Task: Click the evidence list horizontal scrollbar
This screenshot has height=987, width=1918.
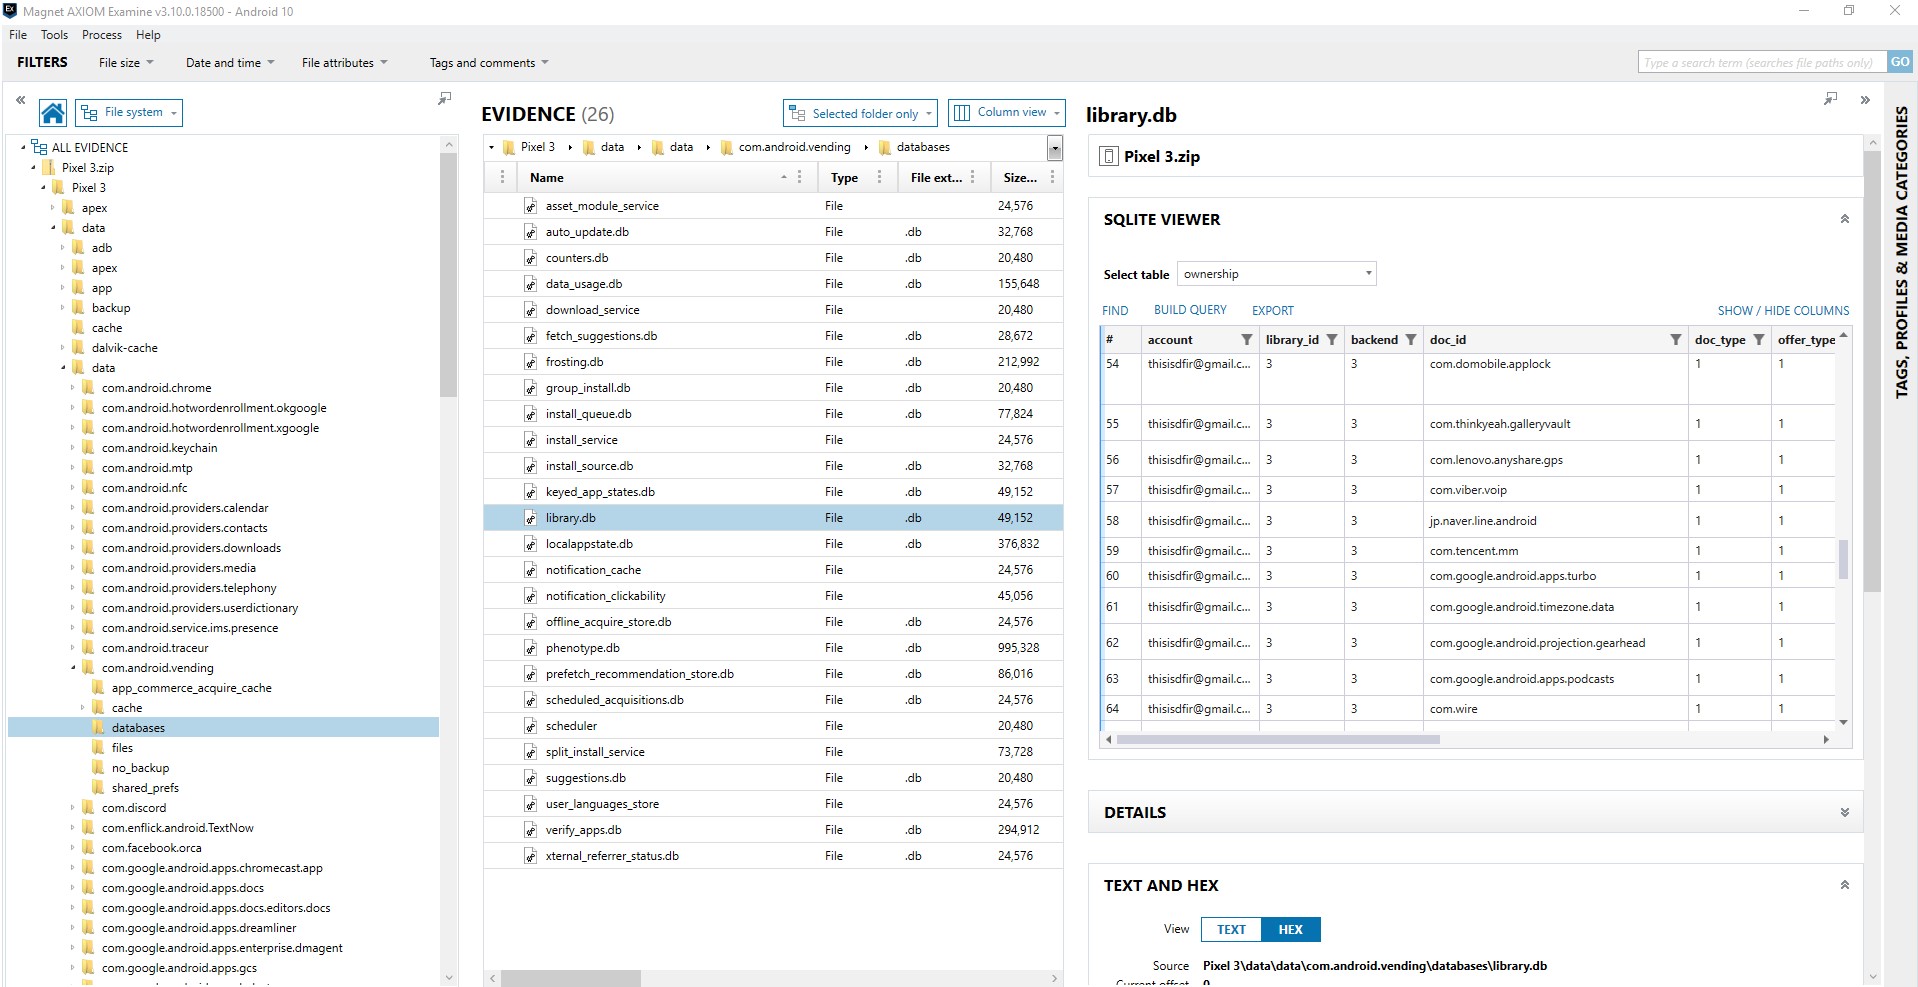Action: (570, 978)
